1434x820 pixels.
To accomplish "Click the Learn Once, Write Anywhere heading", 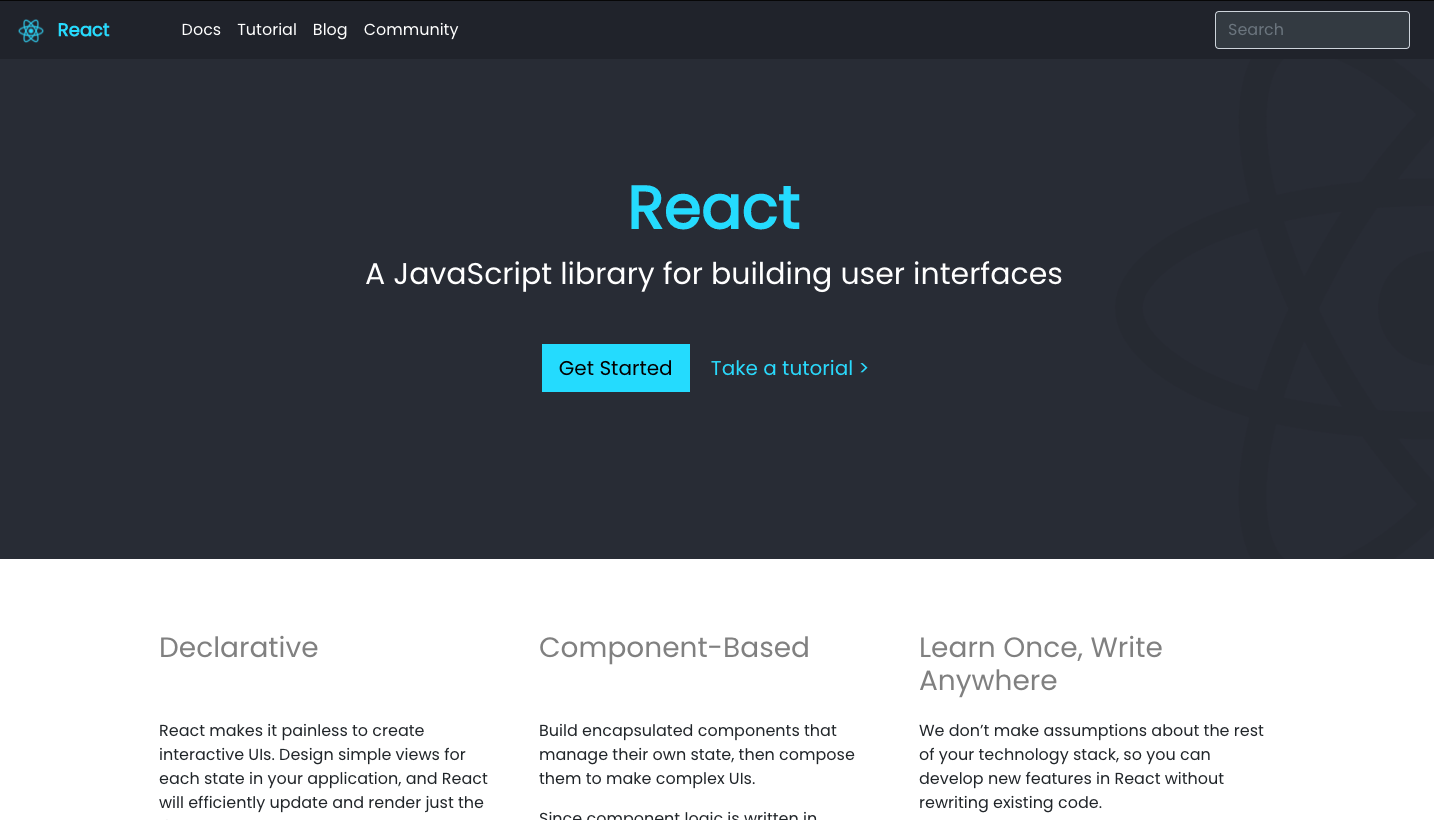I will 1041,664.
